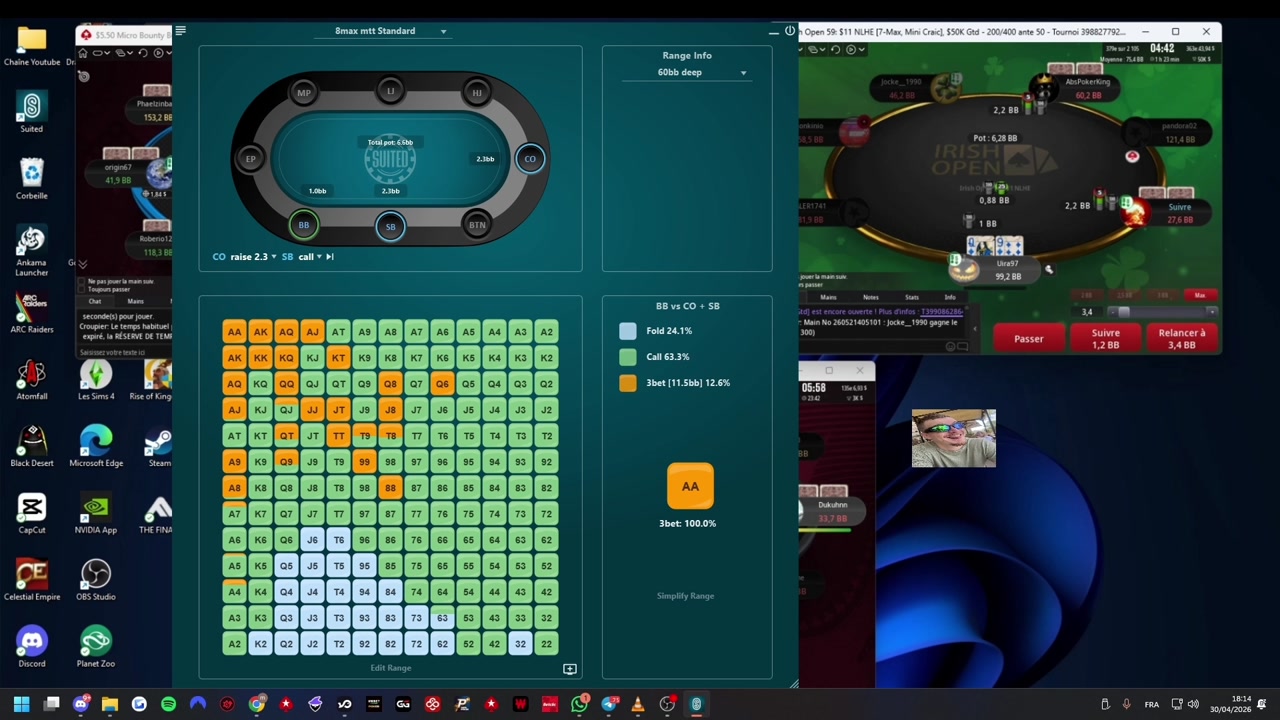The width and height of the screenshot is (1280, 720).
Task: Open the Microsoft Edge desktop shortcut
Action: (x=96, y=446)
